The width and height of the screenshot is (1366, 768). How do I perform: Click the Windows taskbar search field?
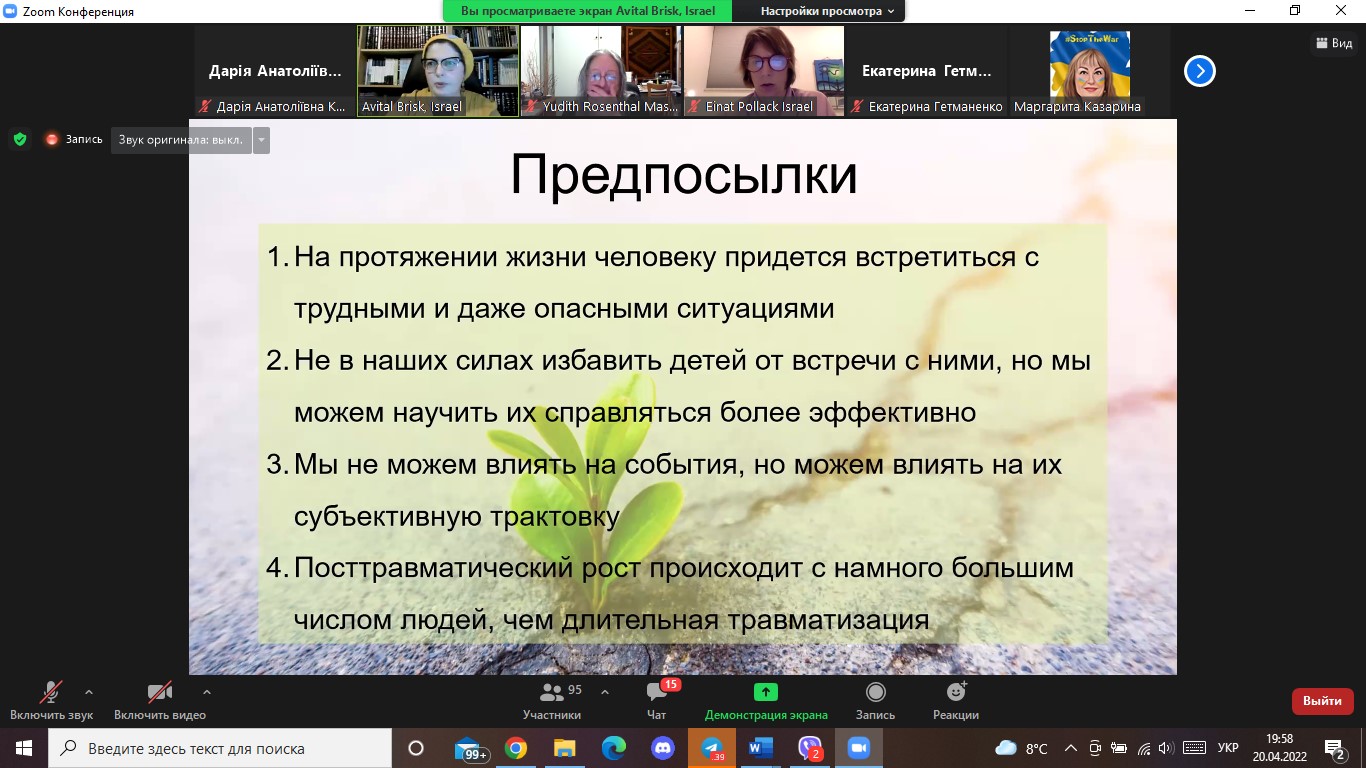pos(220,748)
